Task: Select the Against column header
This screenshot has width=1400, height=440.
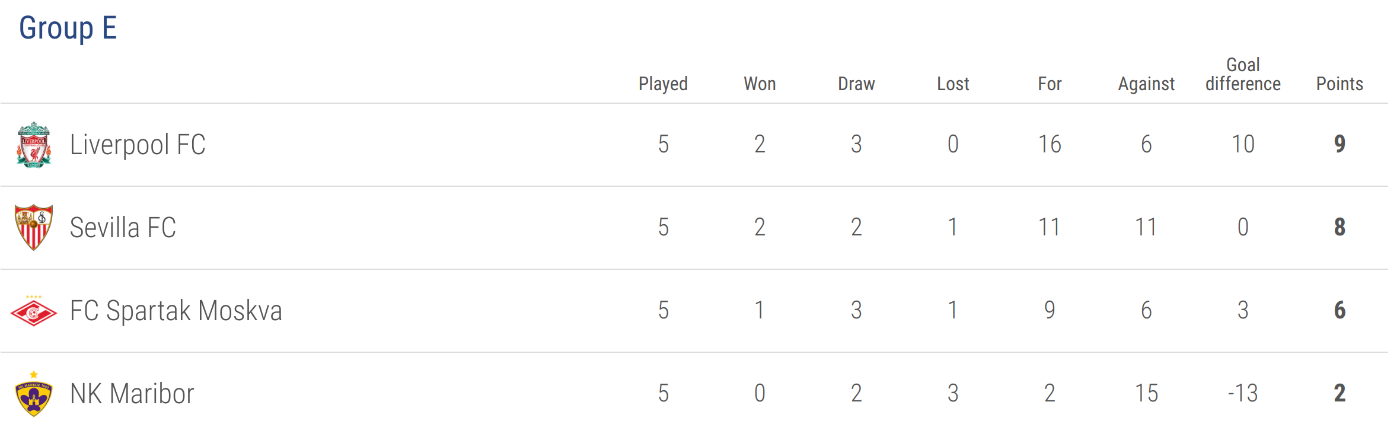Action: pos(1146,84)
